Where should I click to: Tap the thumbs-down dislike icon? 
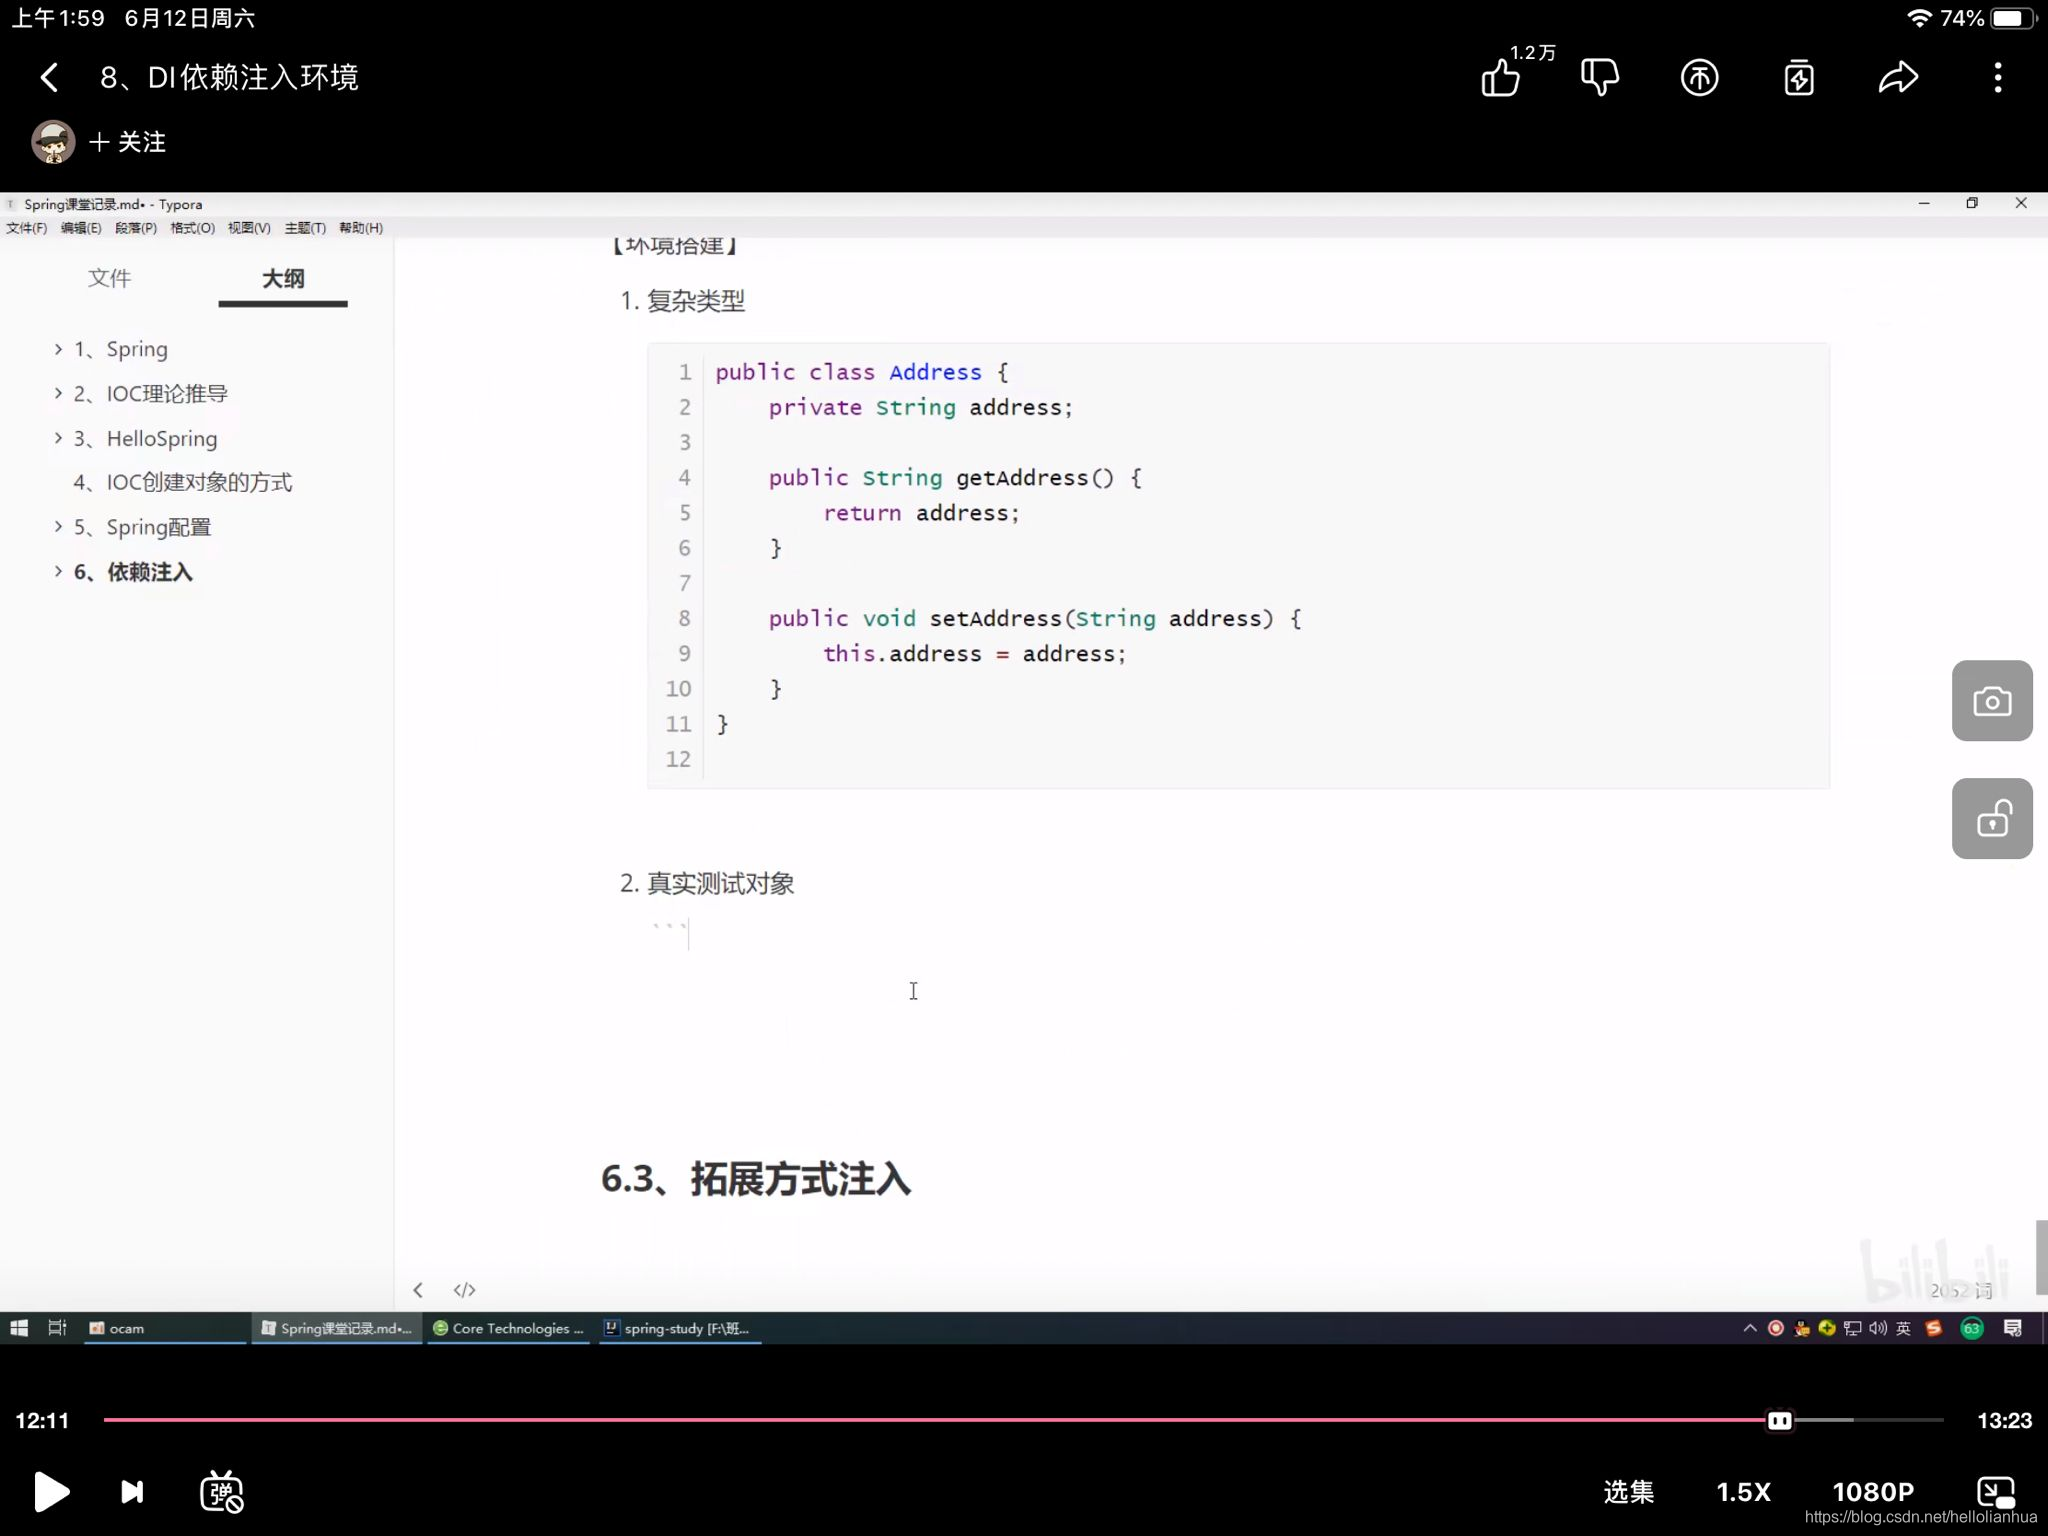(1600, 77)
